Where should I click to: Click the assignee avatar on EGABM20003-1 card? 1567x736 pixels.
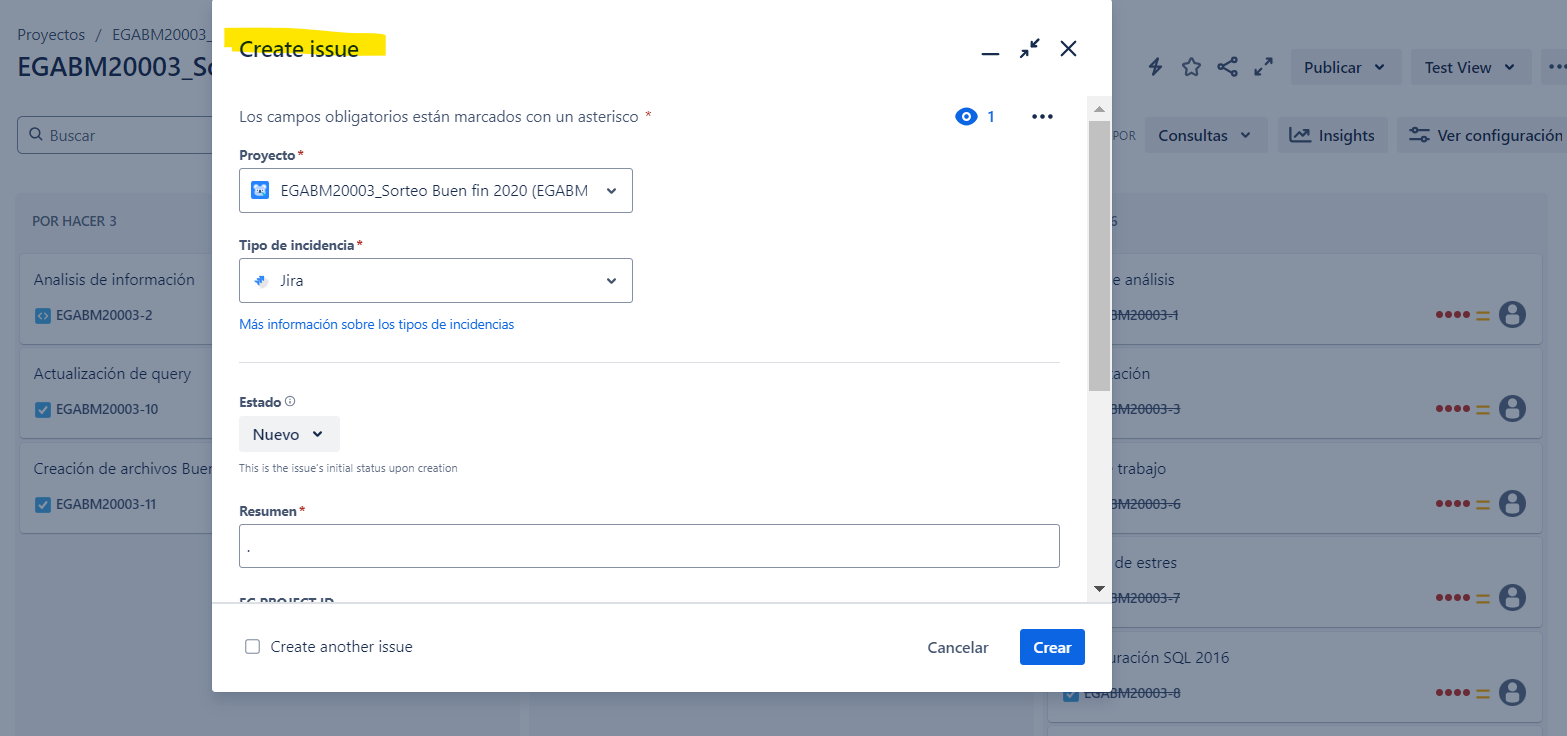1513,314
